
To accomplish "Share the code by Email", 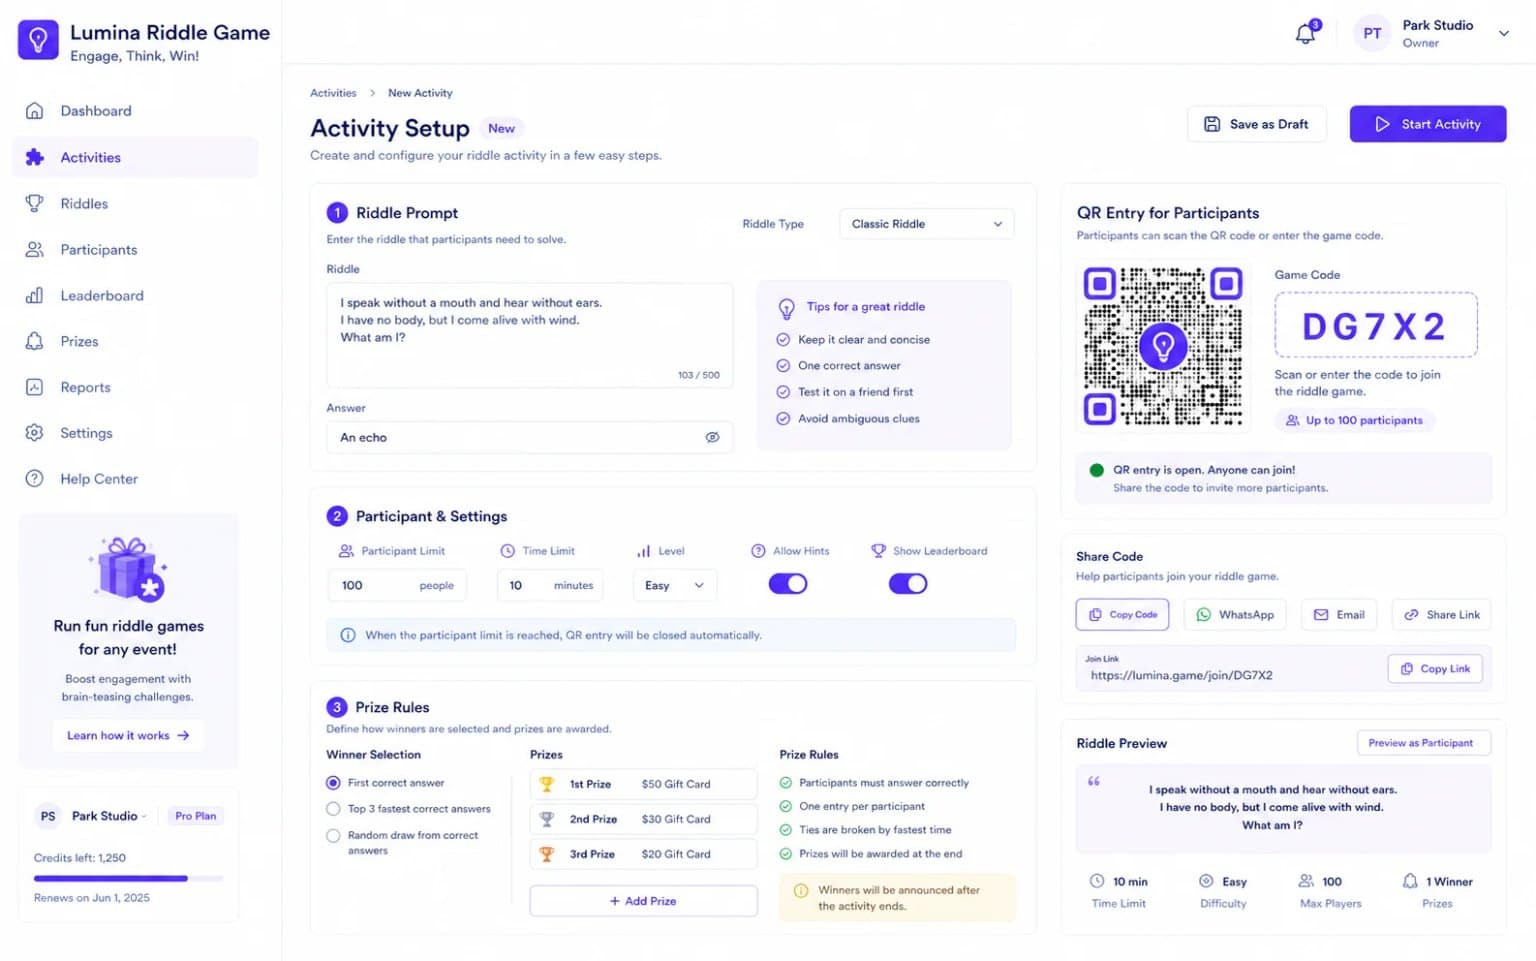I will click(1339, 614).
